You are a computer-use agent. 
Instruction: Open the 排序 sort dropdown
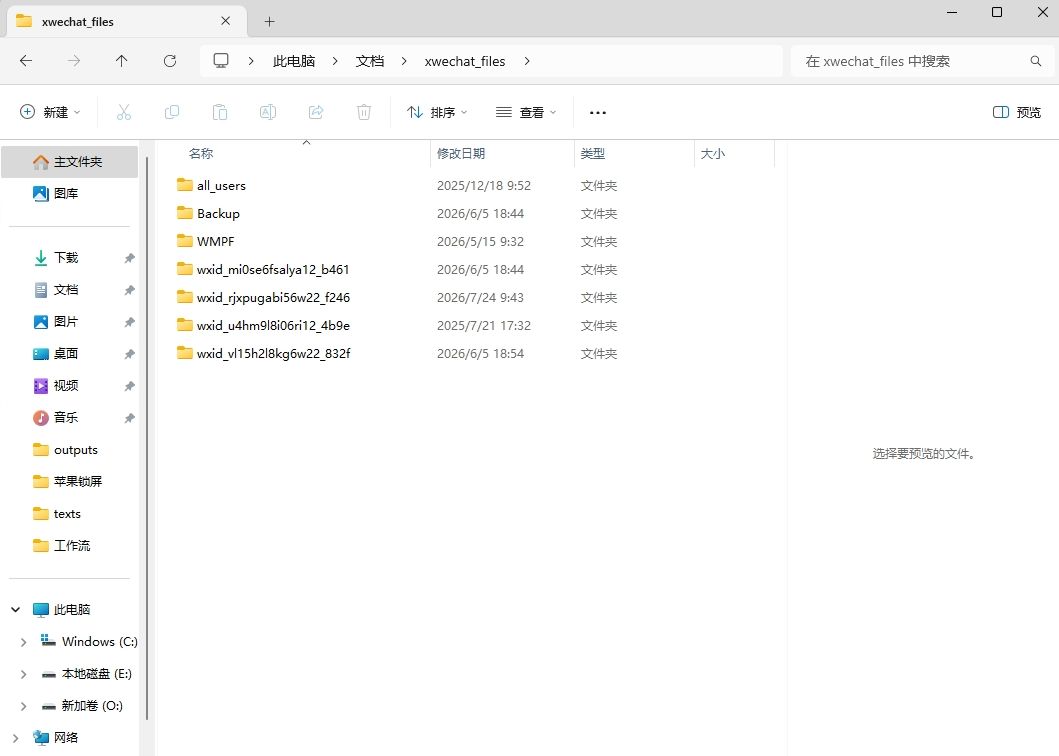click(437, 112)
